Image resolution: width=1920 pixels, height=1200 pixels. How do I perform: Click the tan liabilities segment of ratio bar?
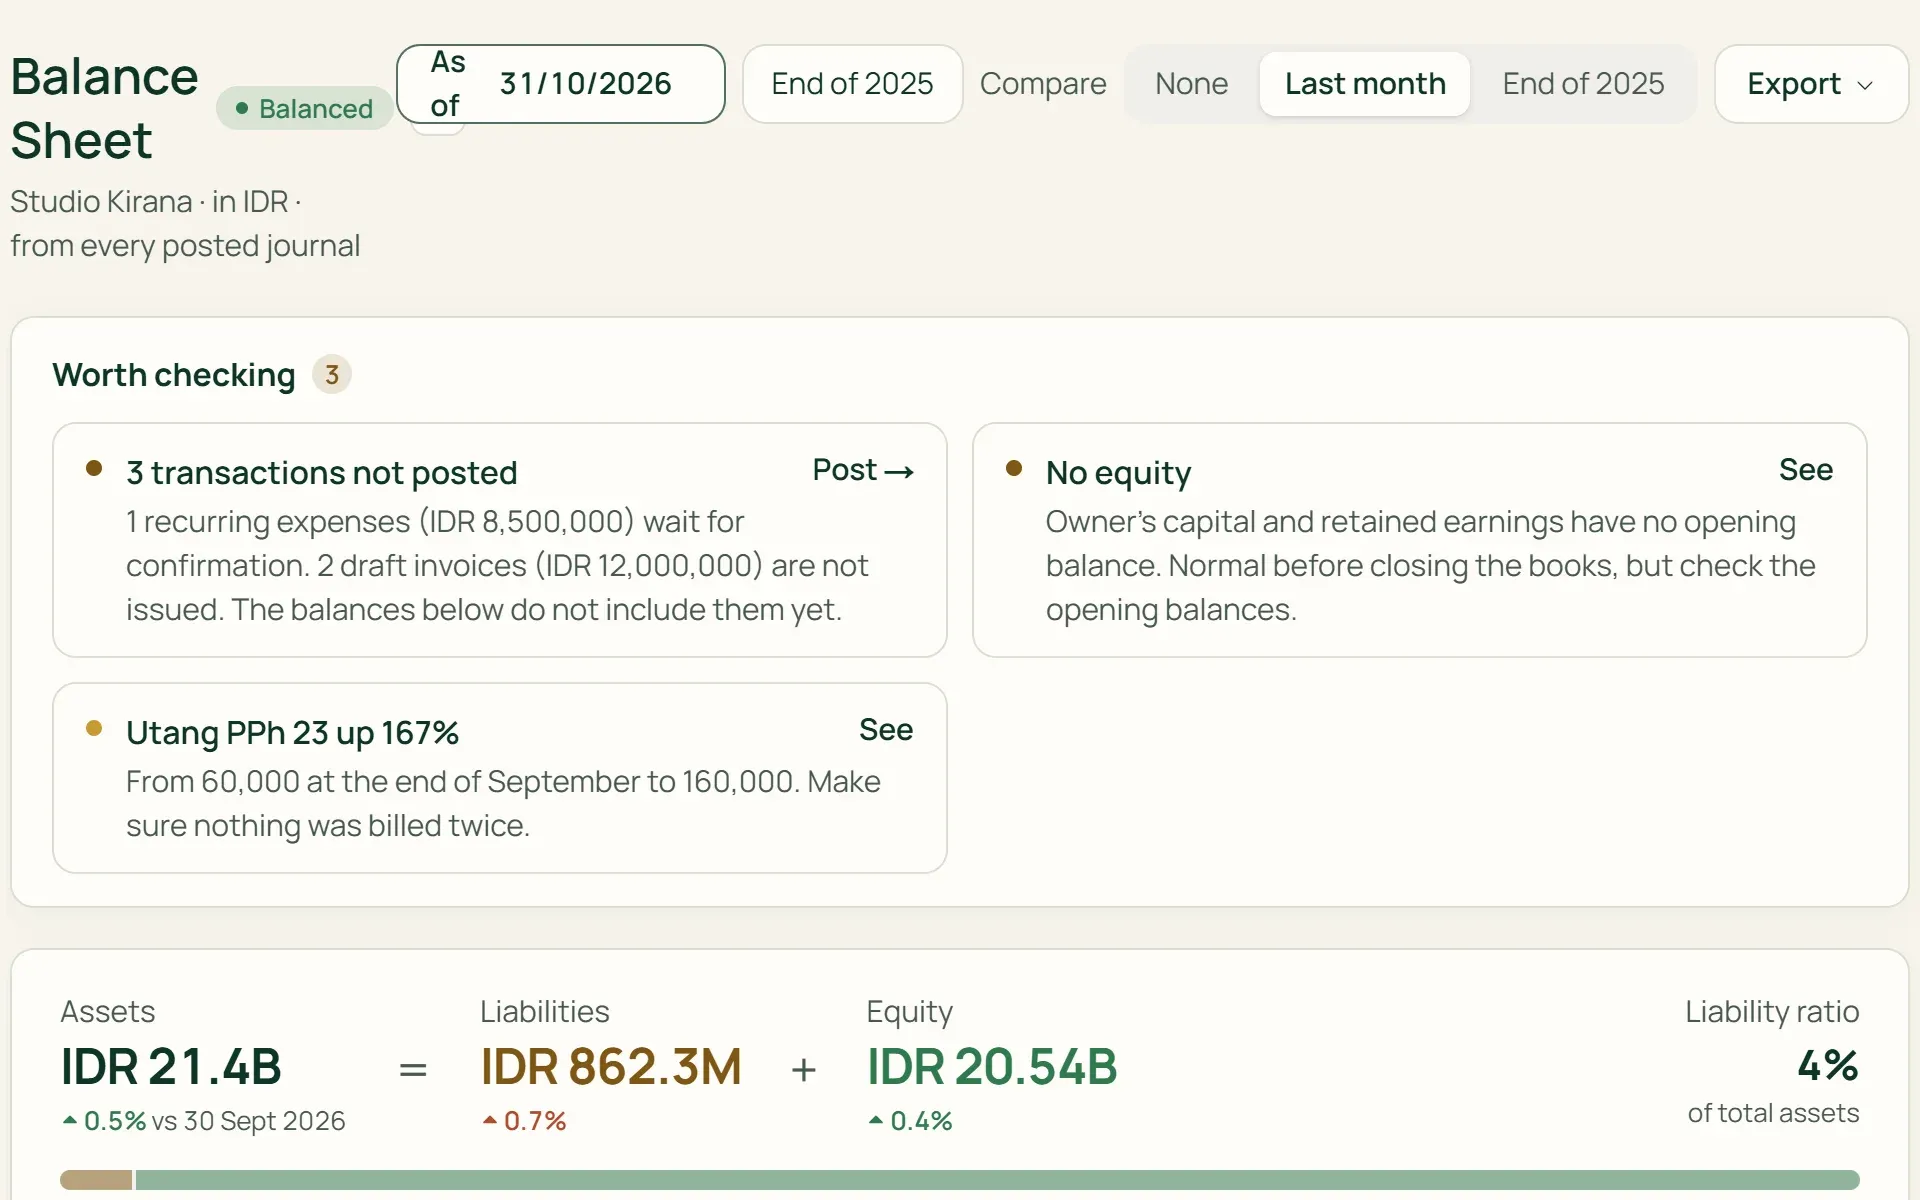tap(96, 1180)
